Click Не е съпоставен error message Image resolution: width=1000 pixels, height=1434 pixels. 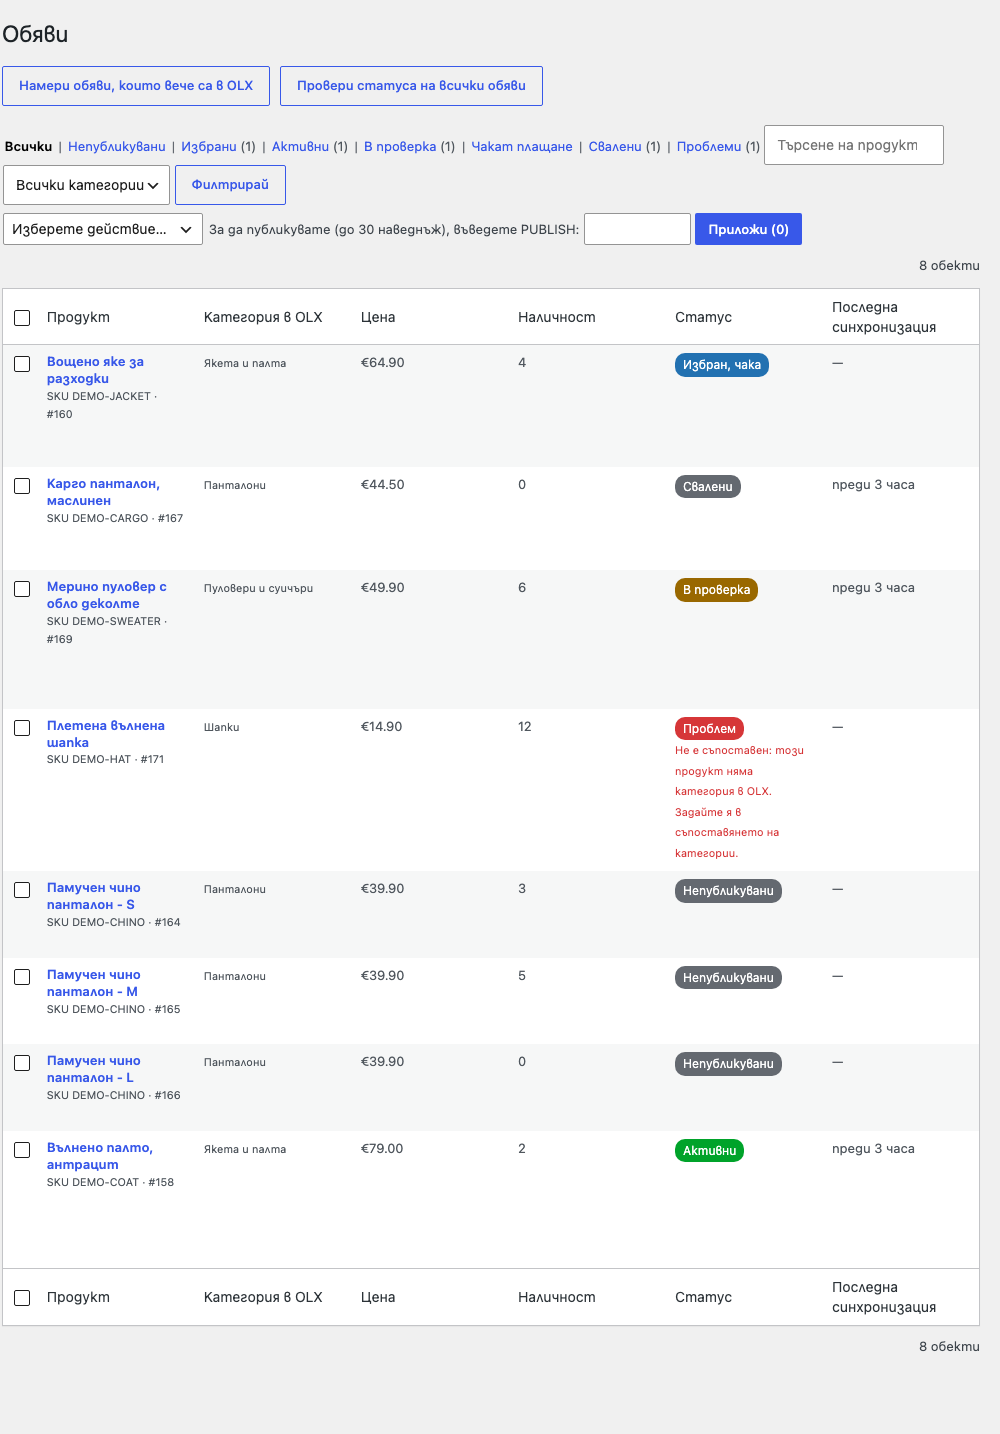pos(739,802)
